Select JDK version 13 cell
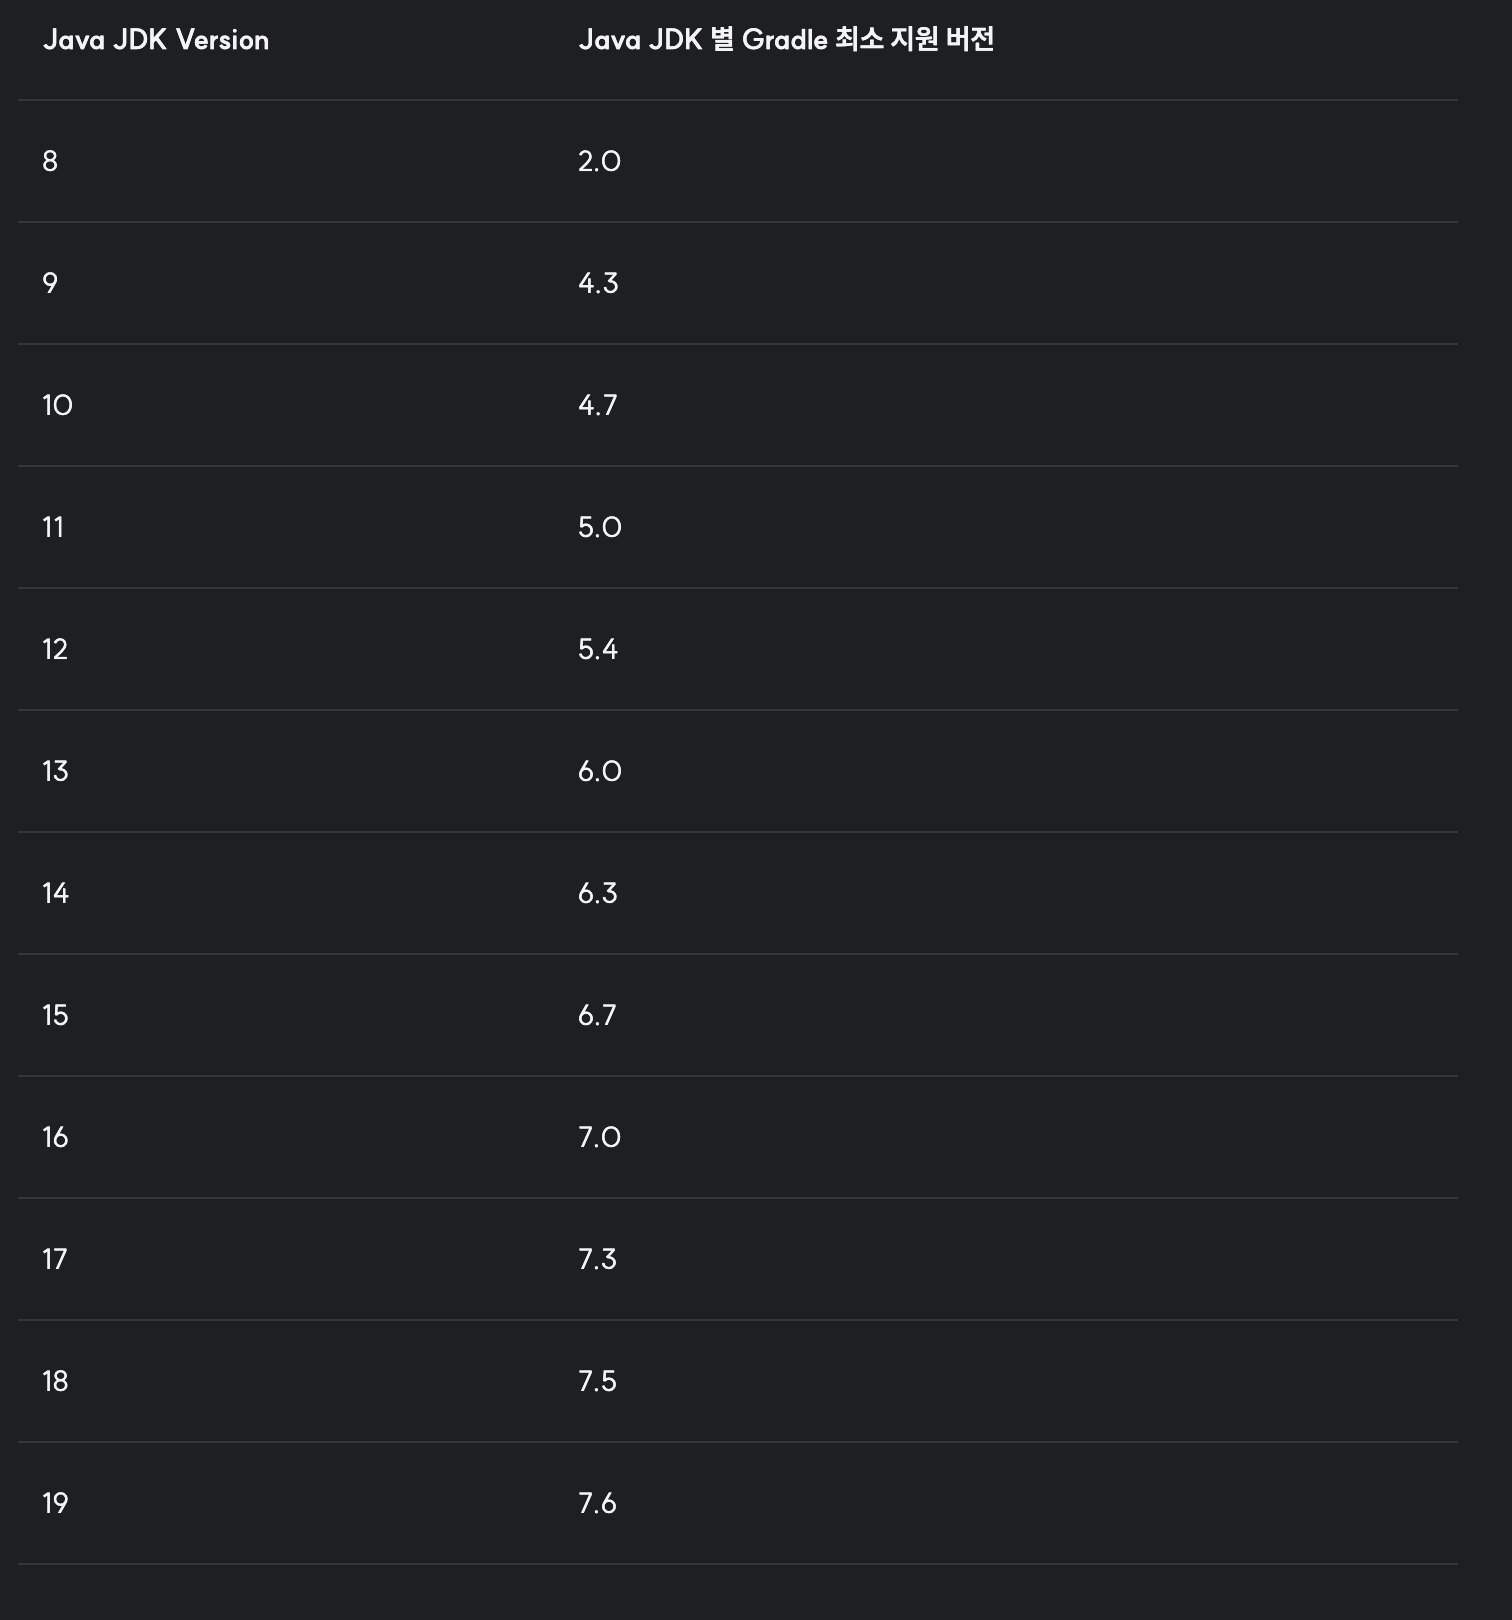The image size is (1512, 1620). (x=55, y=771)
